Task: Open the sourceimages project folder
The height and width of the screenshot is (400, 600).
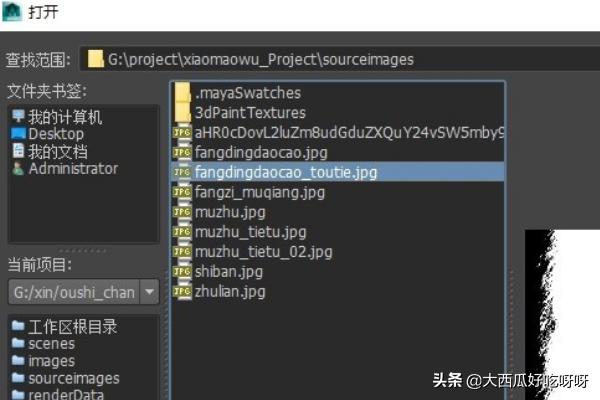Action: coord(74,378)
